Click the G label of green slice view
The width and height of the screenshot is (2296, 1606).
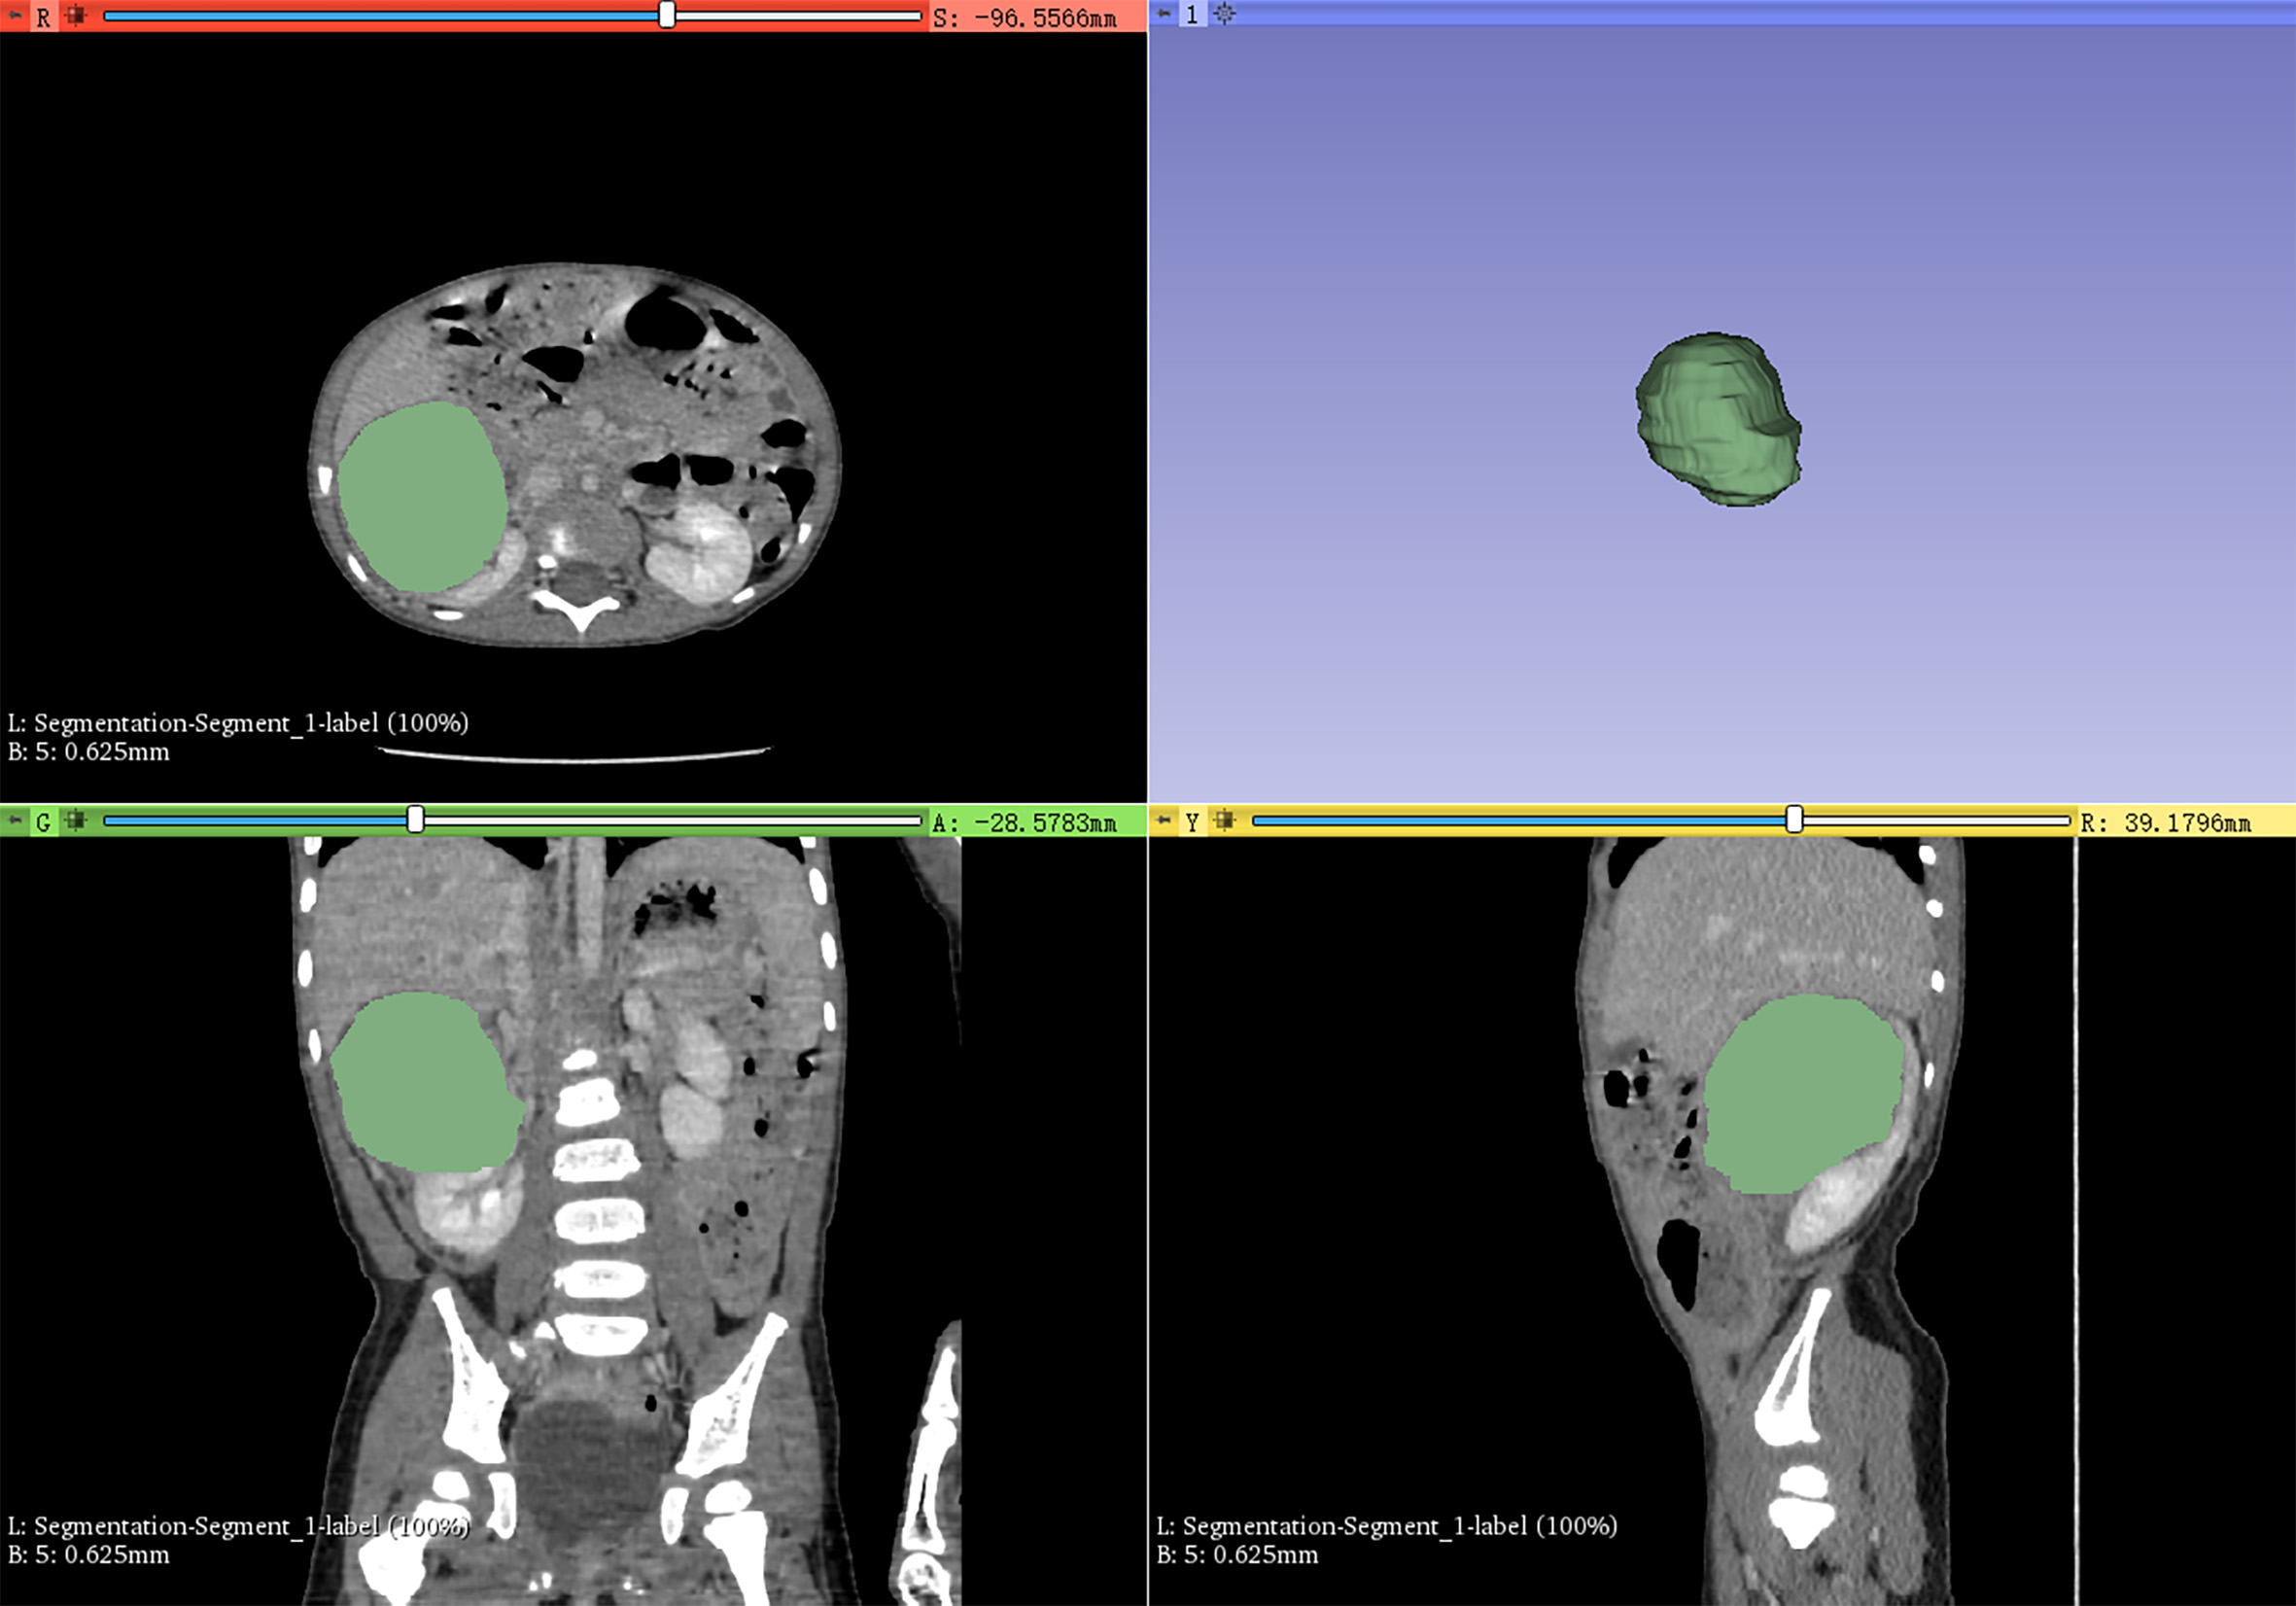[43, 822]
